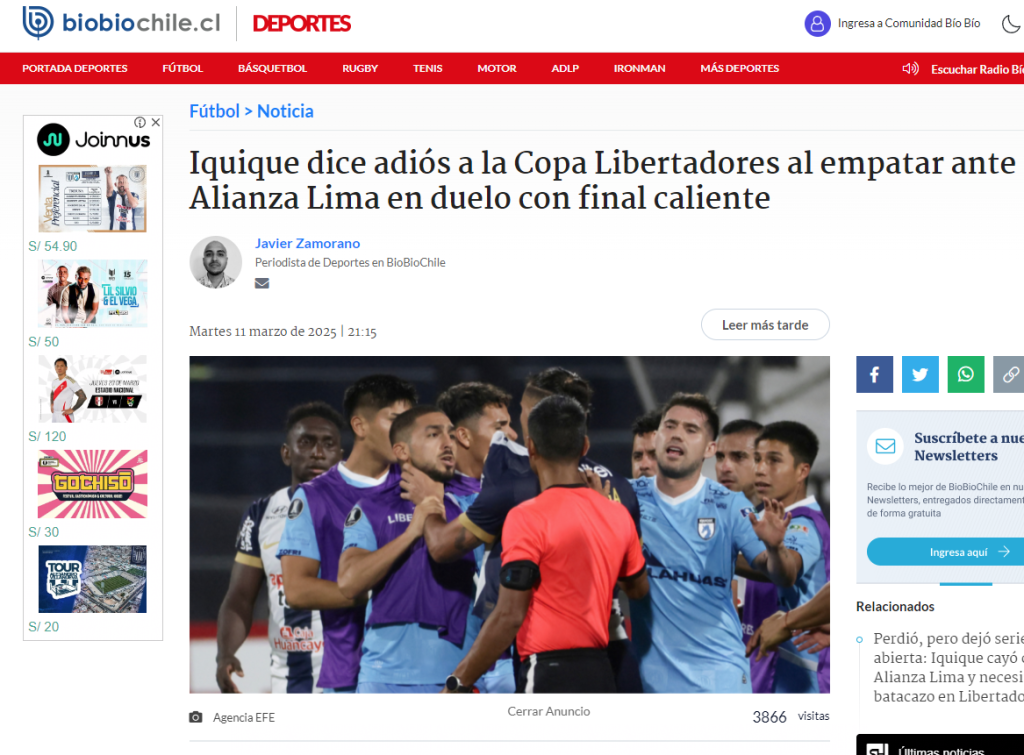The image size is (1024, 755).
Task: Open Comunidad Bío Bío user avatar icon
Action: pos(817,24)
